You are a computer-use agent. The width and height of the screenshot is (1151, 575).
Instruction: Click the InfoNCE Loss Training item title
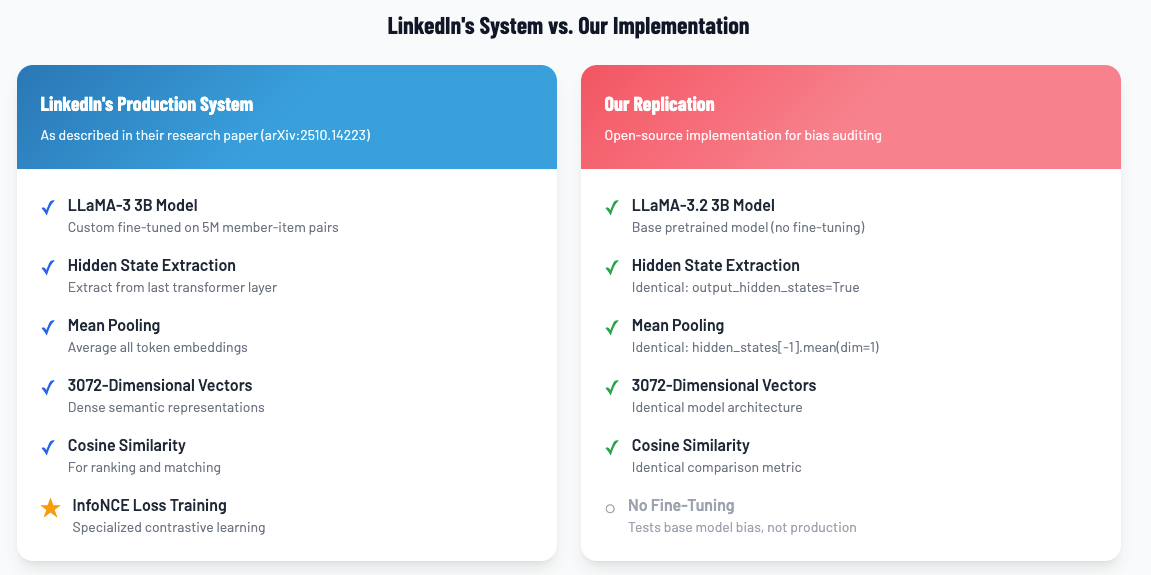149,505
